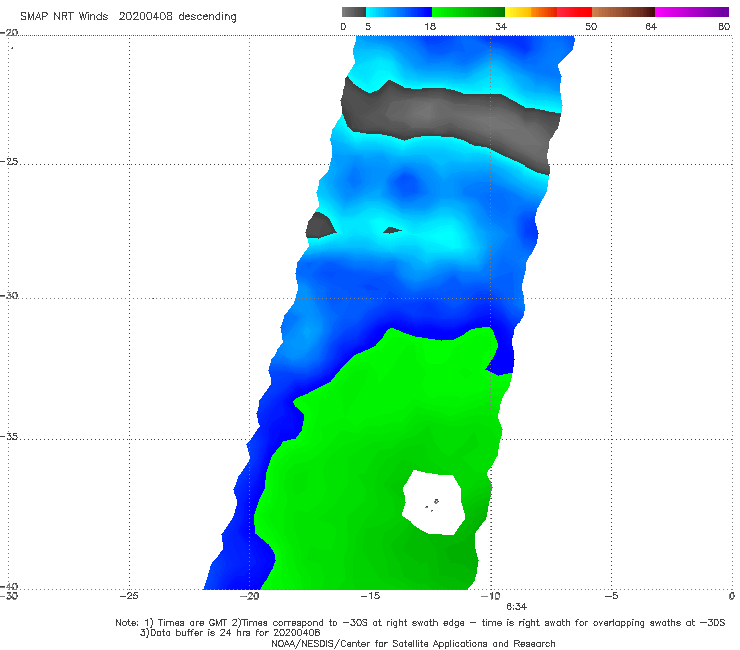This screenshot has height=650, width=740.
Task: Click the color bar label '5'
Action: 368,26
